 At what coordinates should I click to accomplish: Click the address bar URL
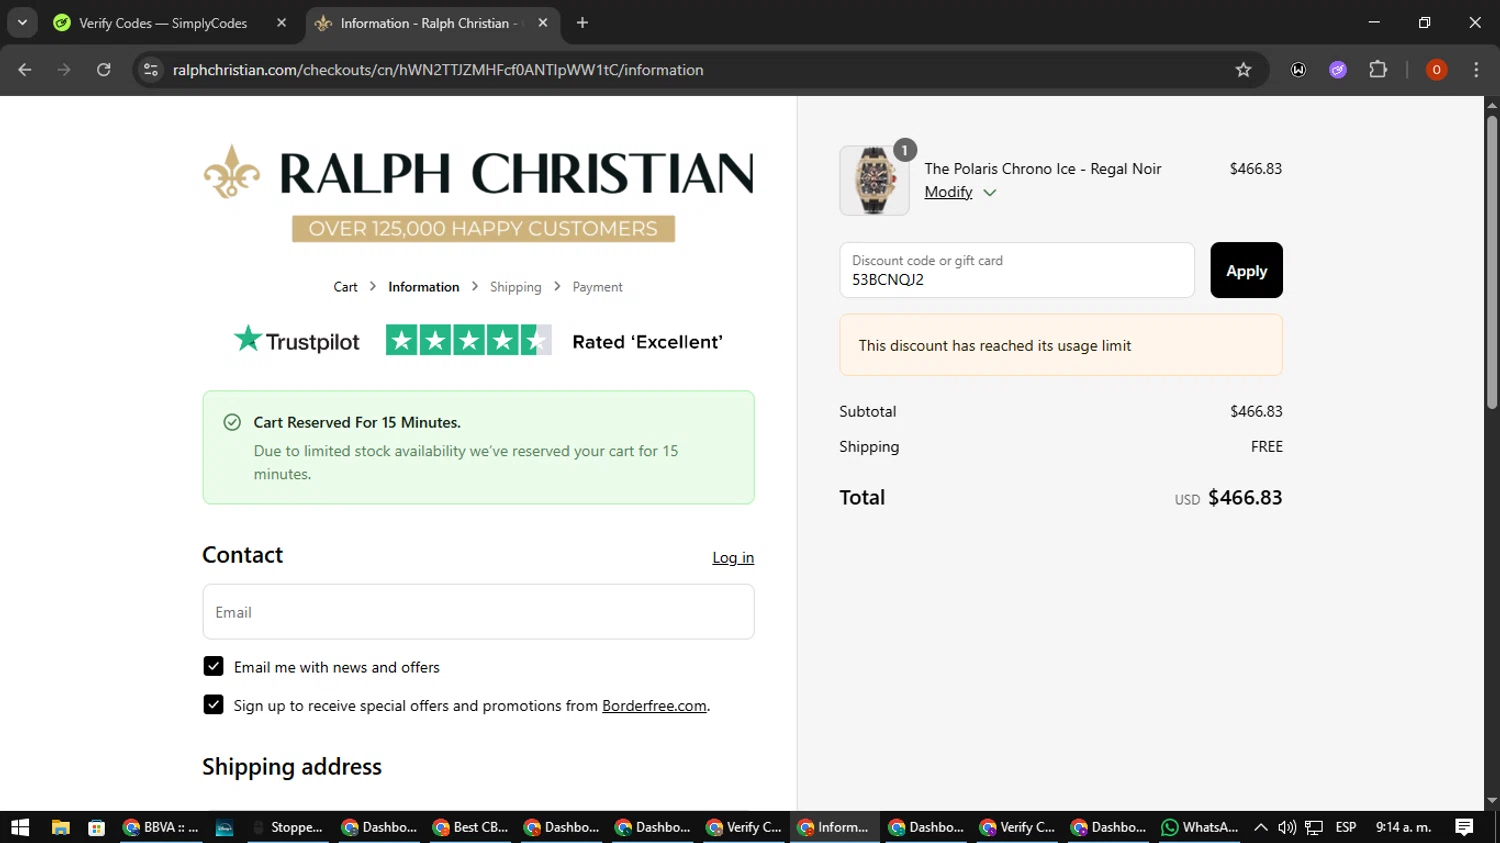438,70
